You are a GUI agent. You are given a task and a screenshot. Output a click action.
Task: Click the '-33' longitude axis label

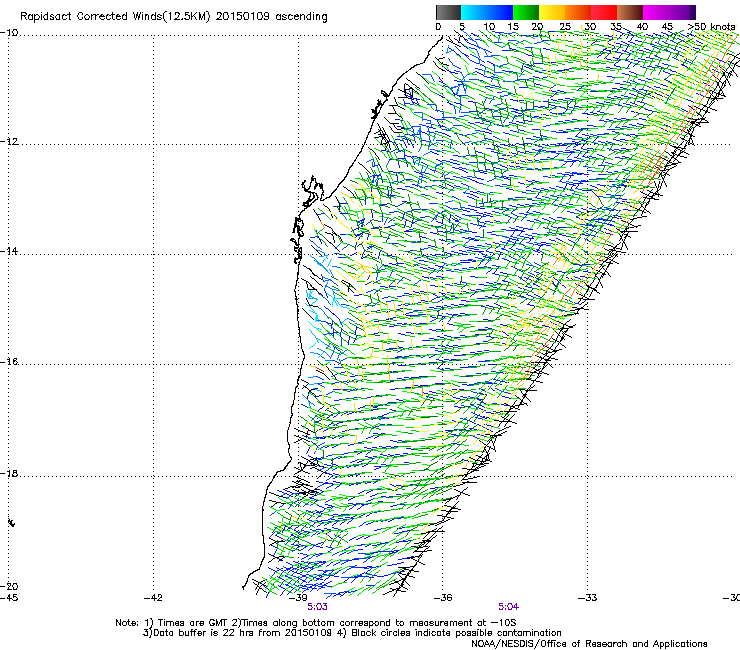588,598
